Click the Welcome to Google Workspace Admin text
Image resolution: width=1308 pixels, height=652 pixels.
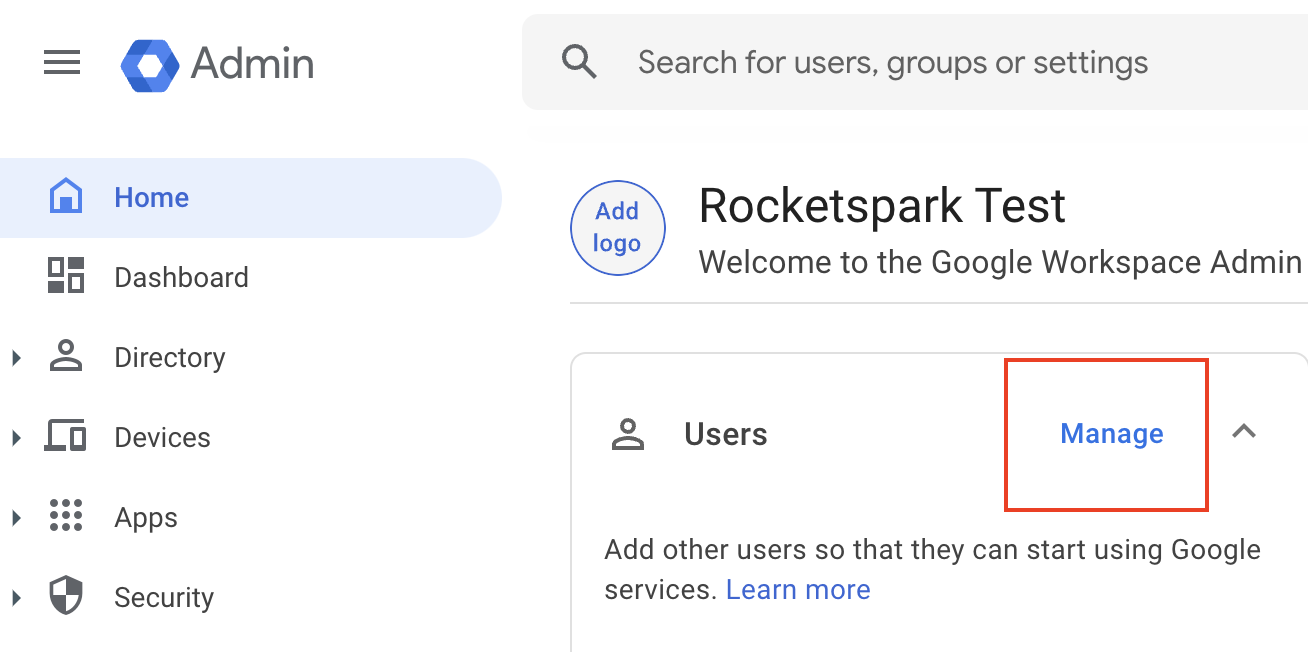coord(1000,262)
